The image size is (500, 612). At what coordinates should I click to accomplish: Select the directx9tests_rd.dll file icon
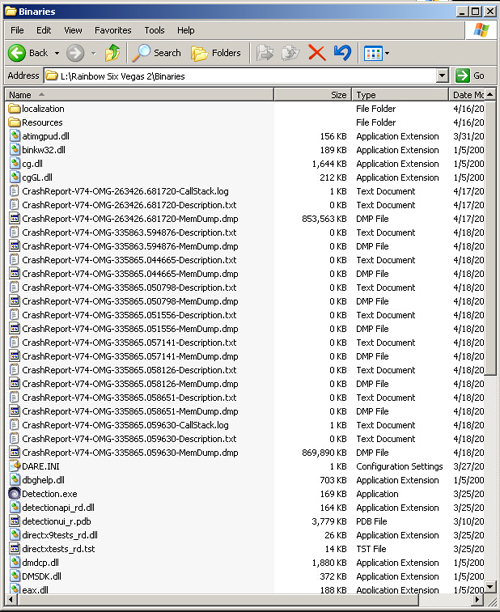[14, 535]
